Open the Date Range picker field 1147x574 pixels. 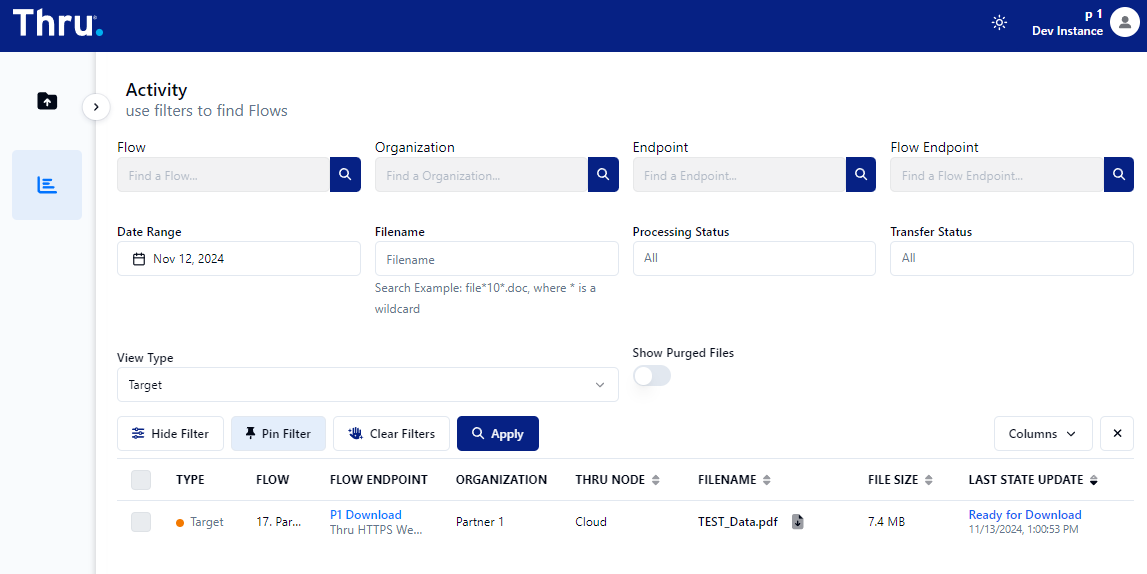(238, 259)
